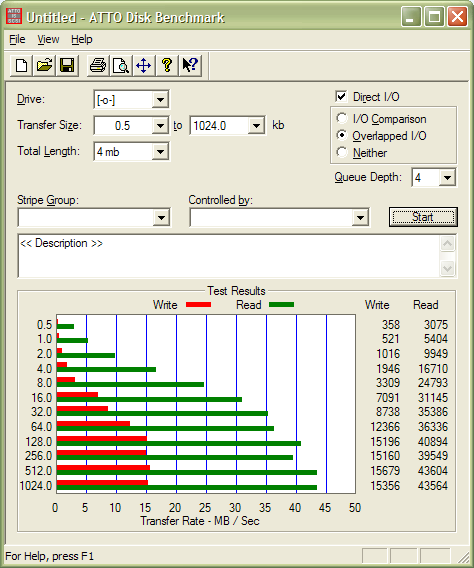Start the disk benchmark
Screen dimensions: 474x568
point(423,217)
